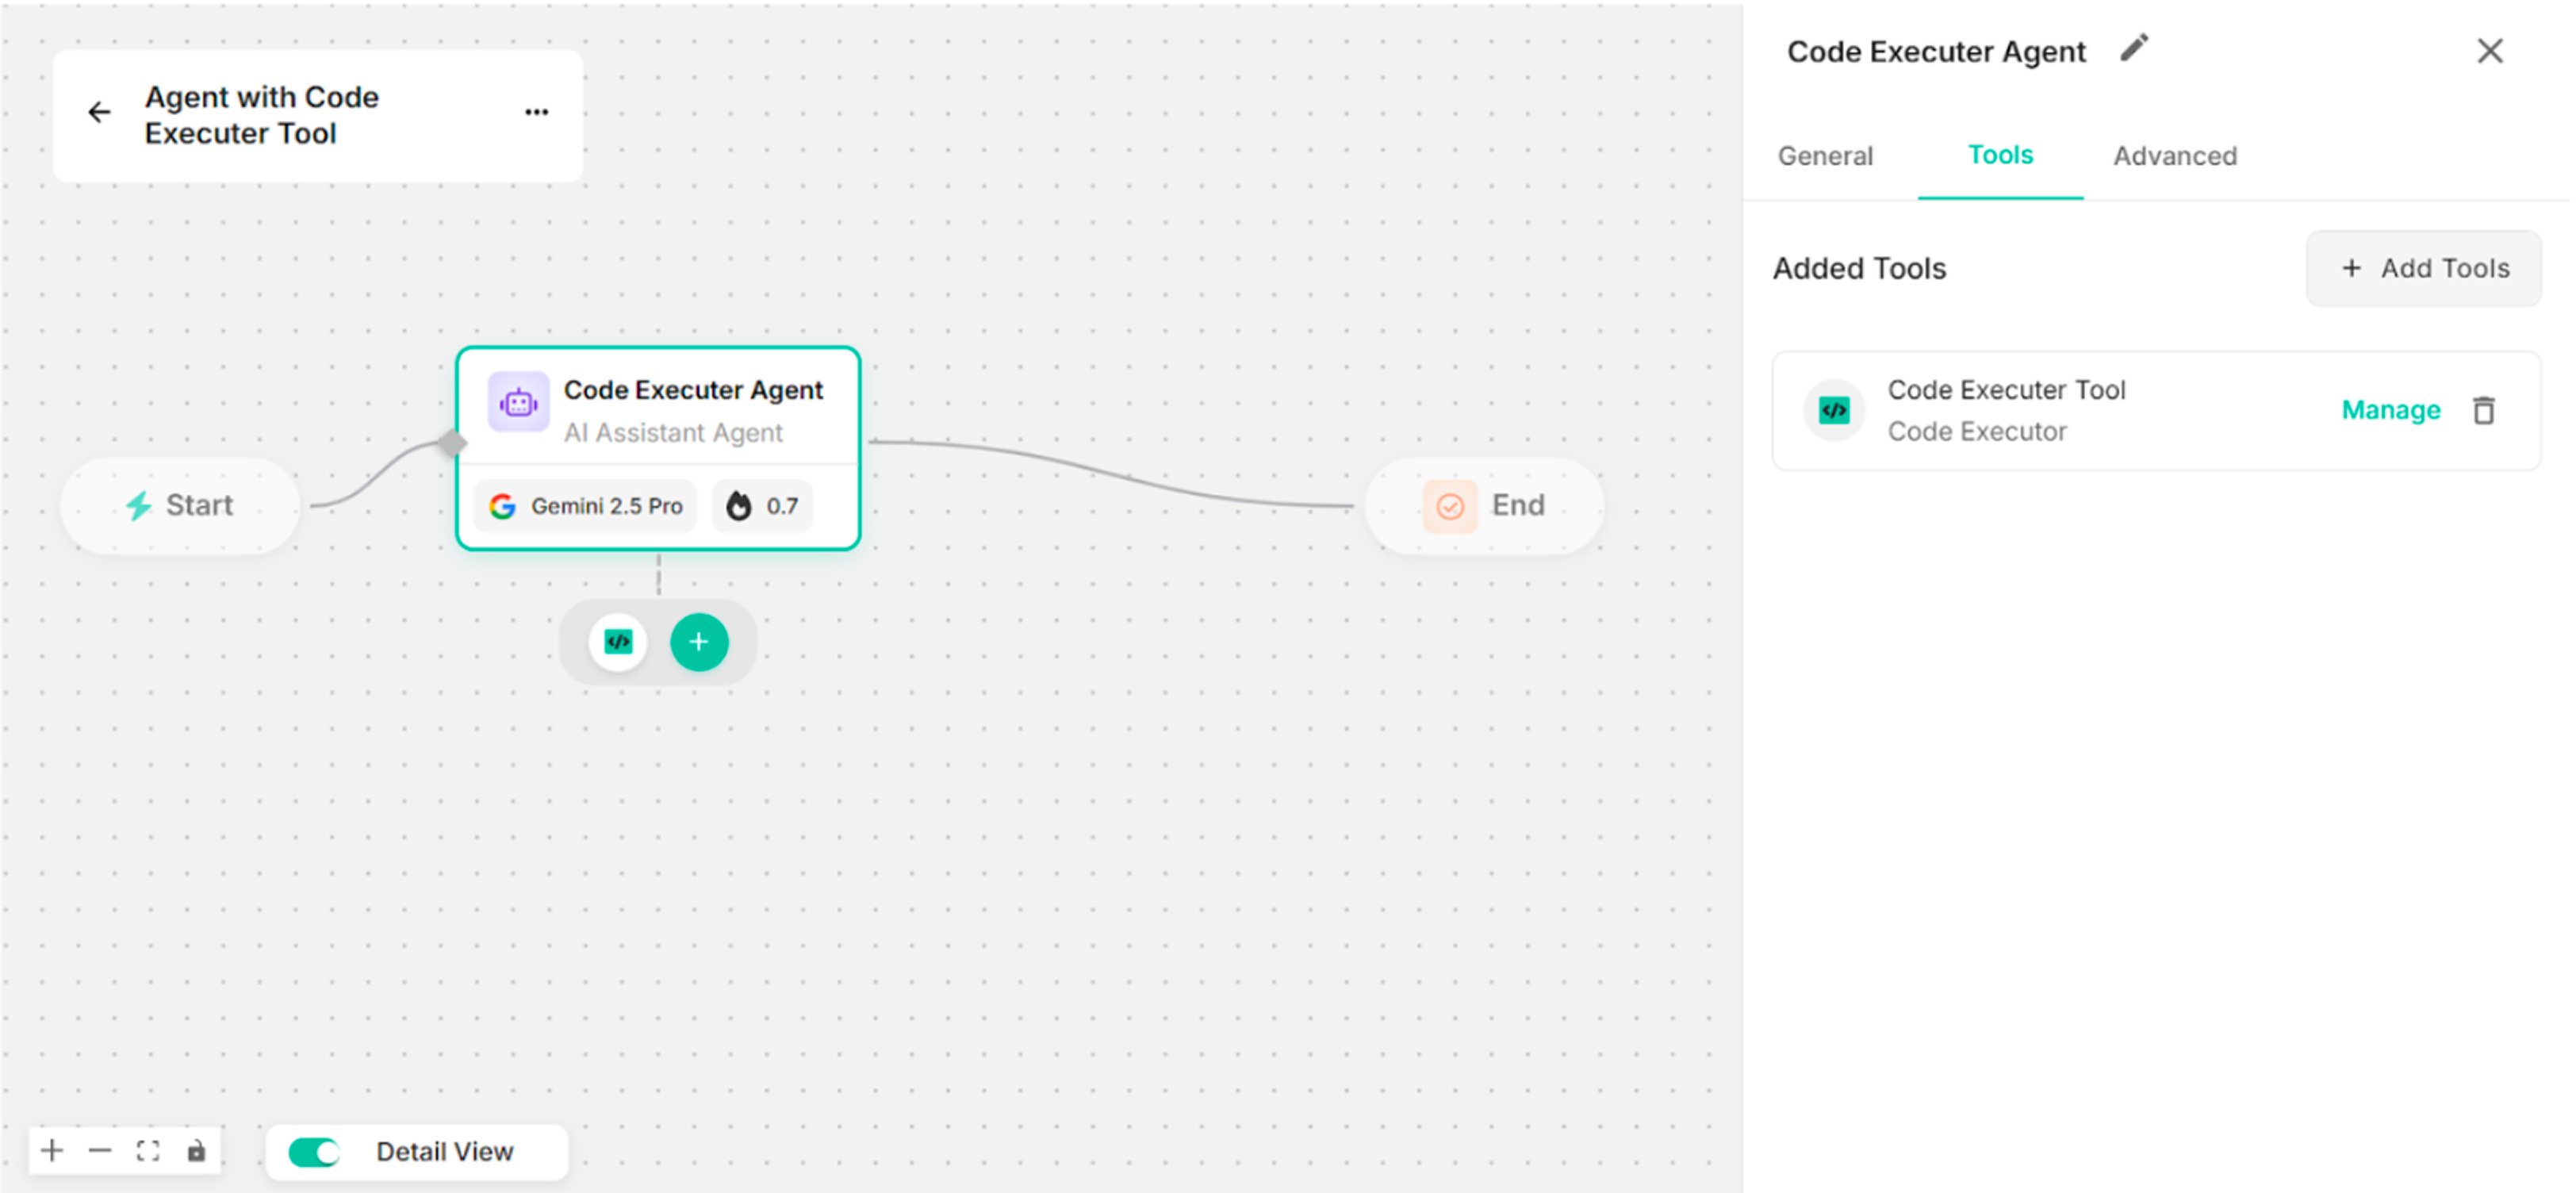Open the Advanced tab
Screen dimensions: 2576x1193
tap(2174, 156)
